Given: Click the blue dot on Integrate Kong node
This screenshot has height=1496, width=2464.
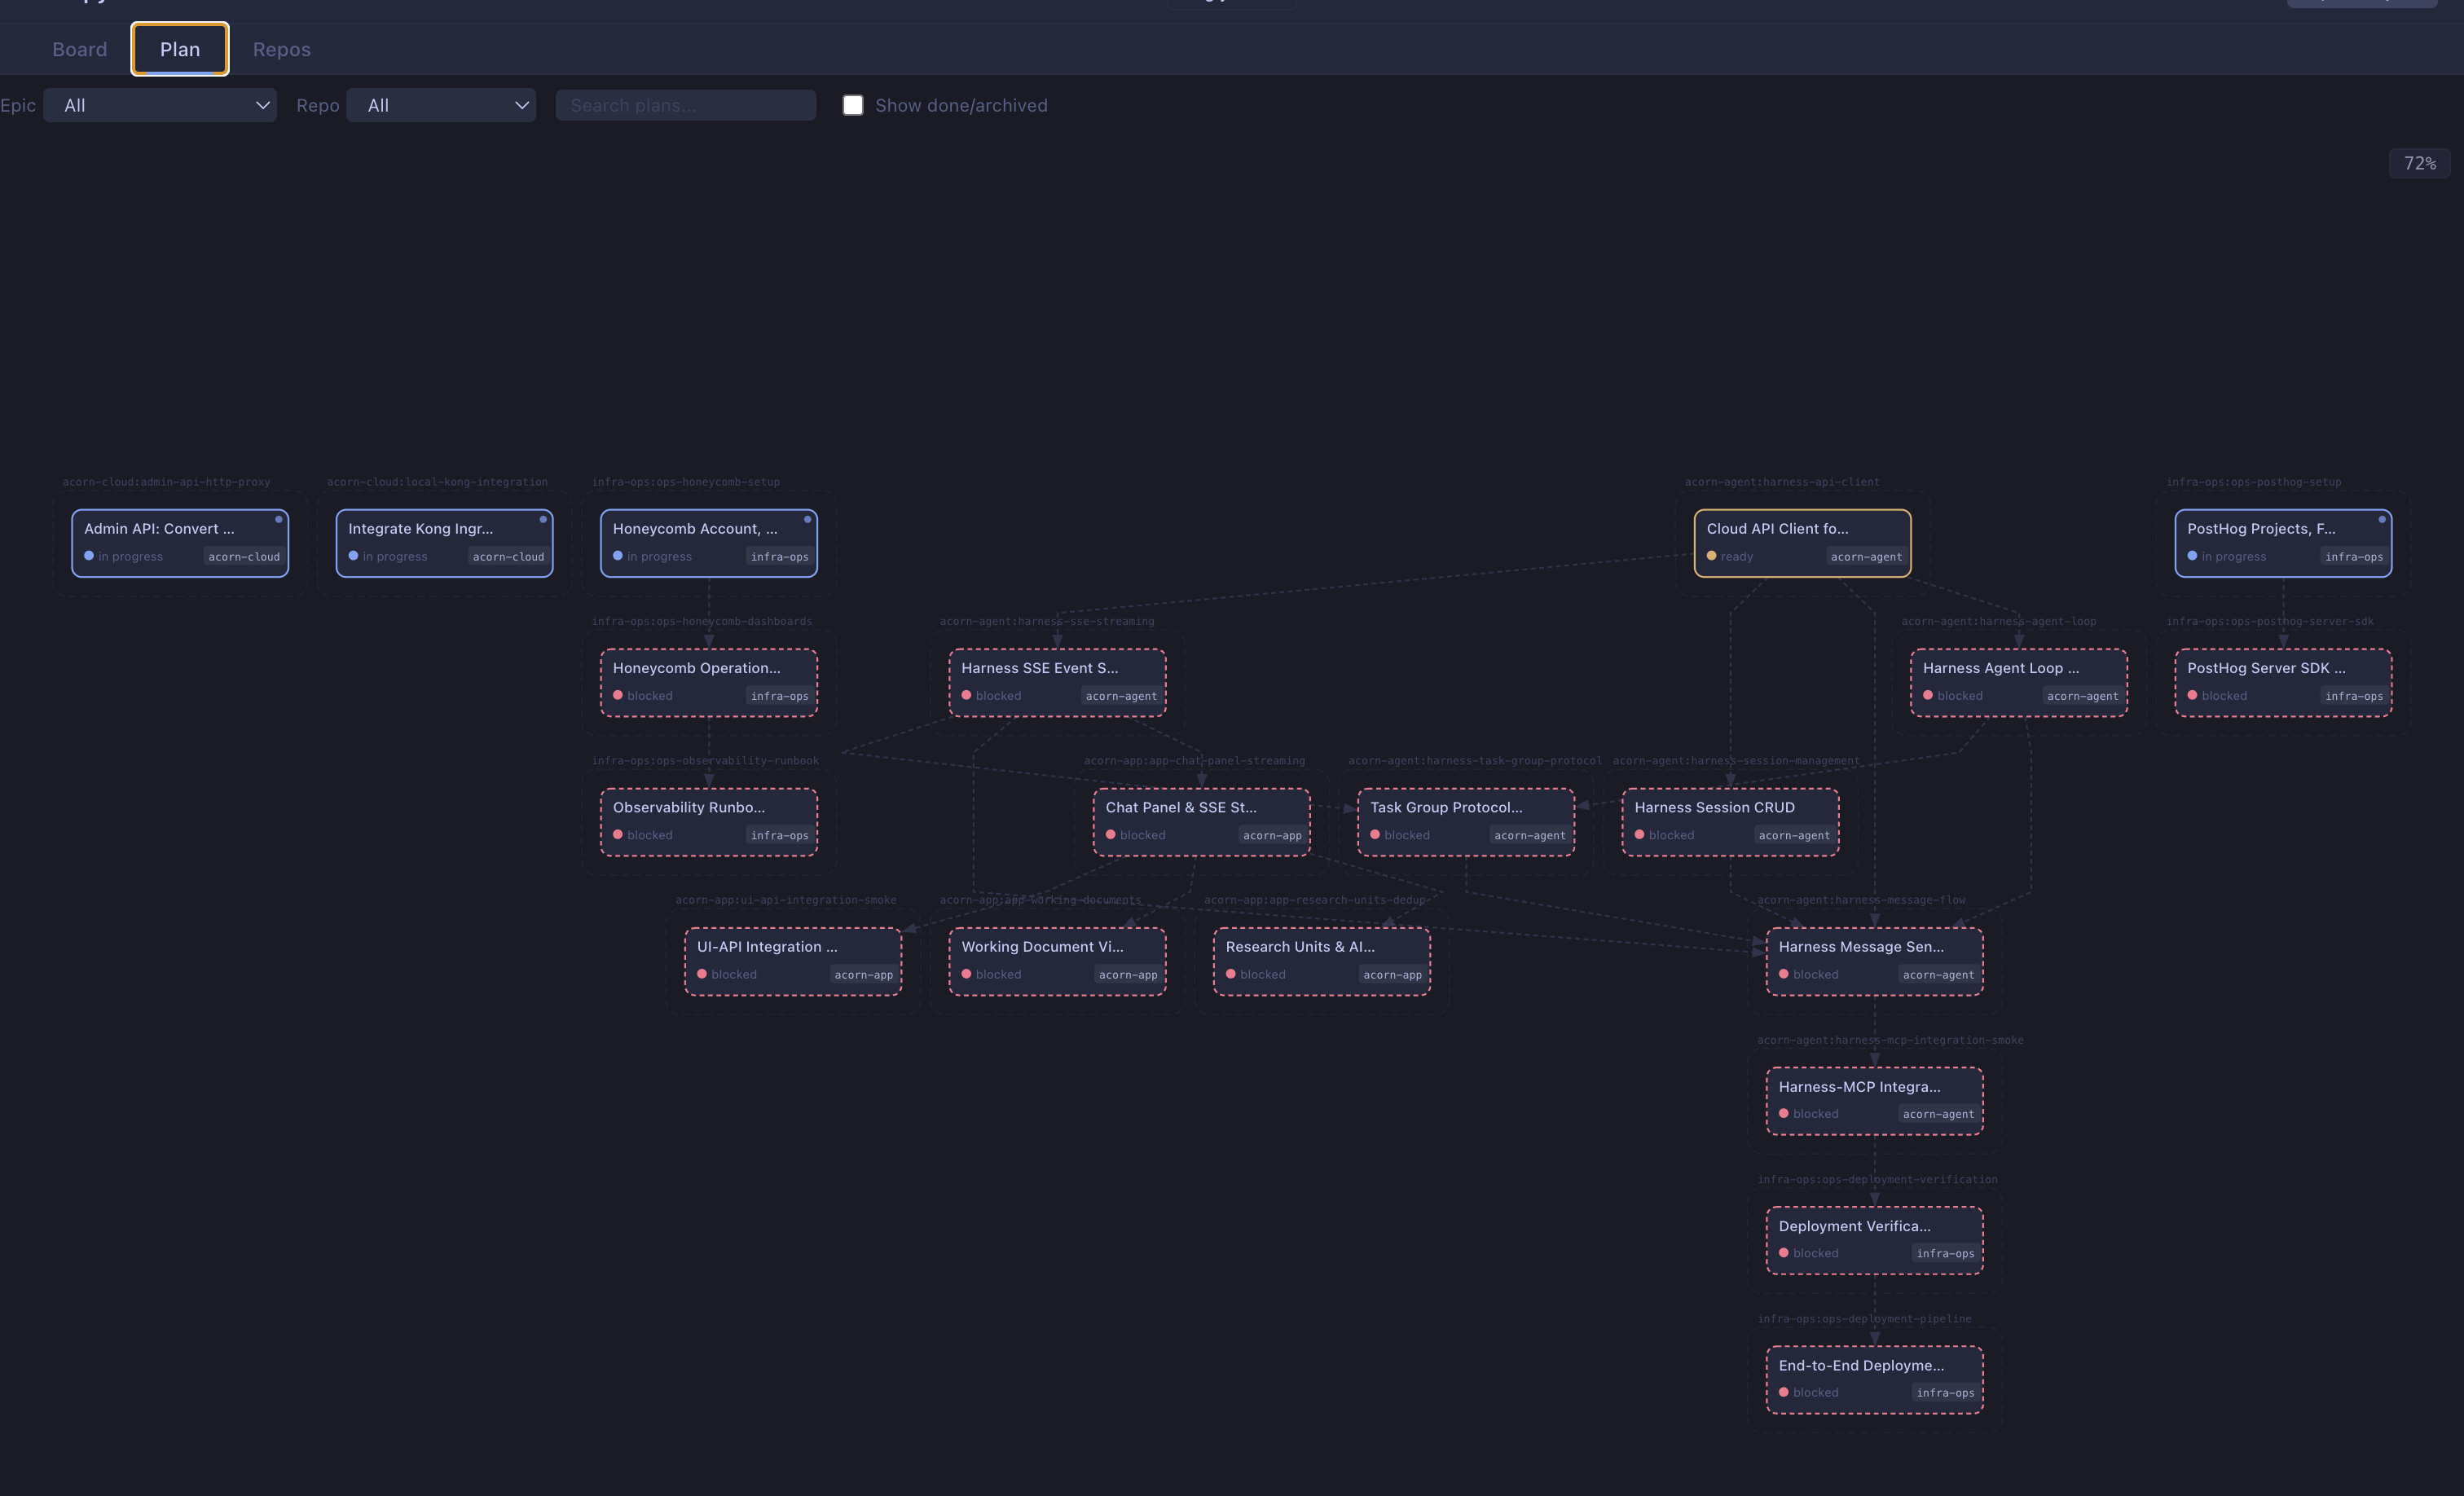Looking at the screenshot, I should [x=353, y=556].
